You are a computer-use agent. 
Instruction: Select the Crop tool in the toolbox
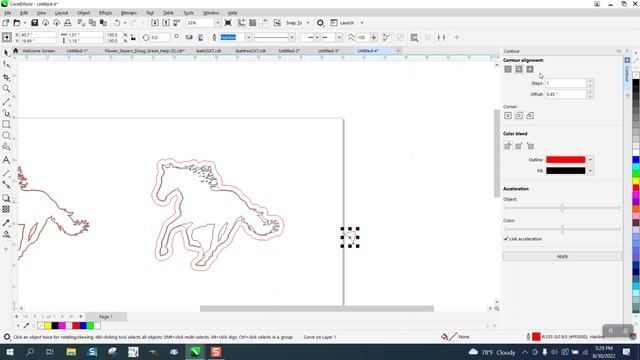click(6, 77)
